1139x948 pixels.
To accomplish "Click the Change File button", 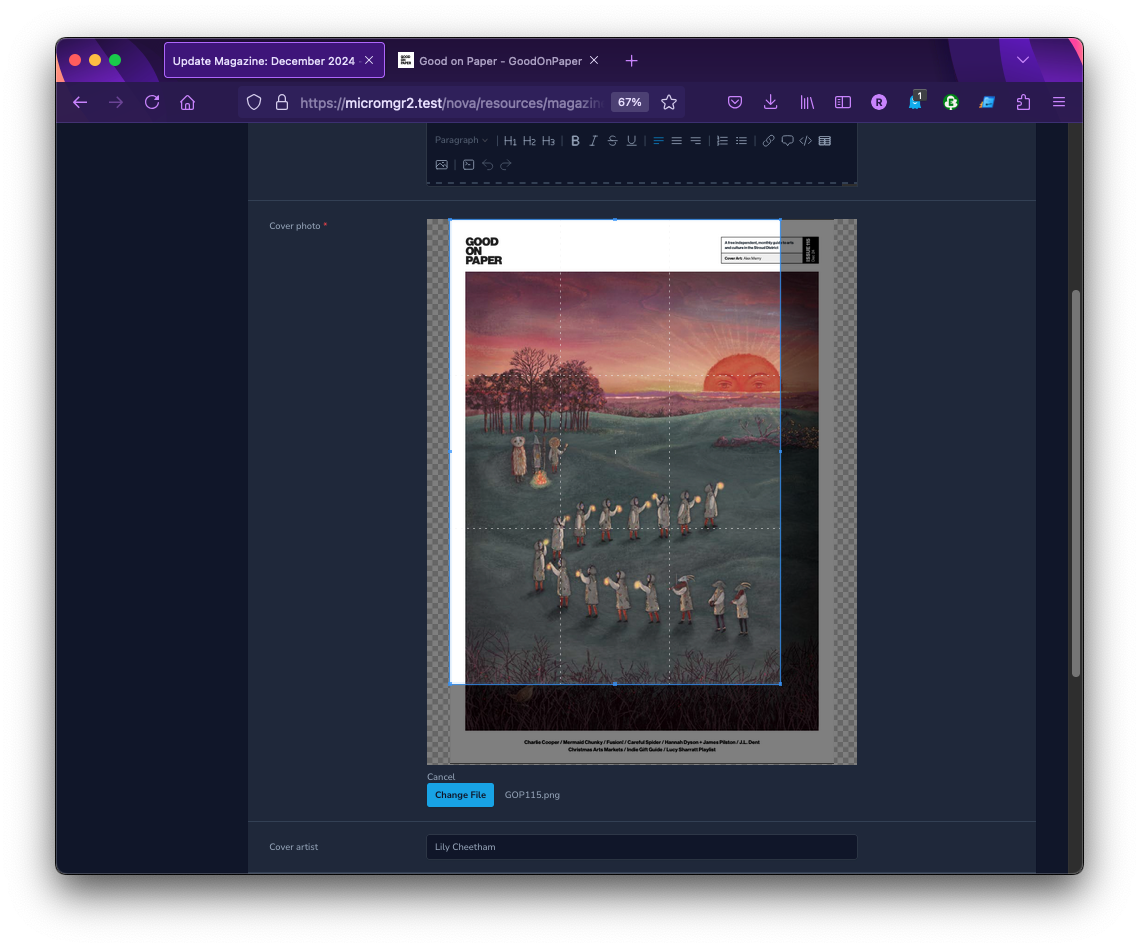I will [x=460, y=795].
